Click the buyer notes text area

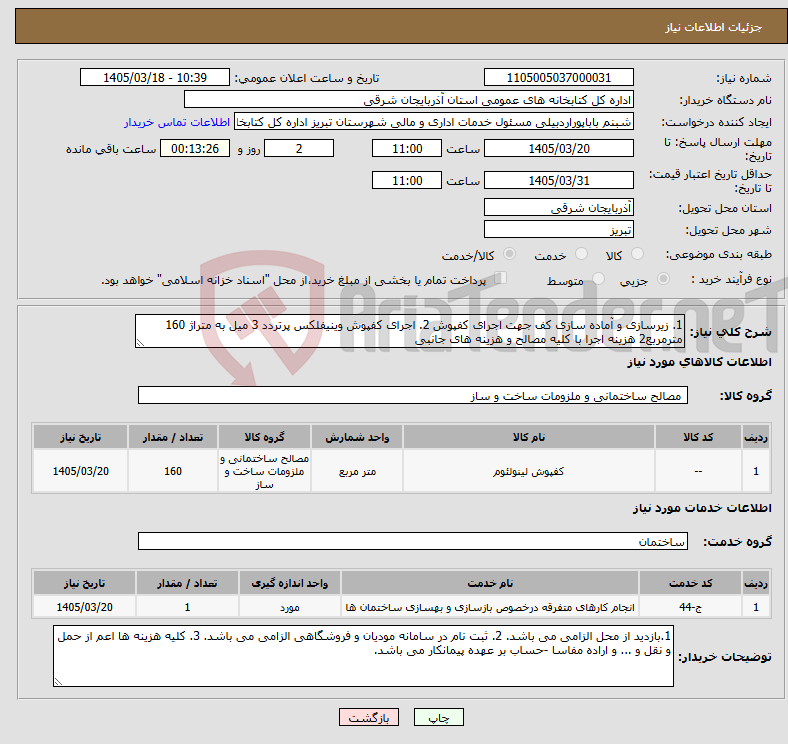pos(363,657)
